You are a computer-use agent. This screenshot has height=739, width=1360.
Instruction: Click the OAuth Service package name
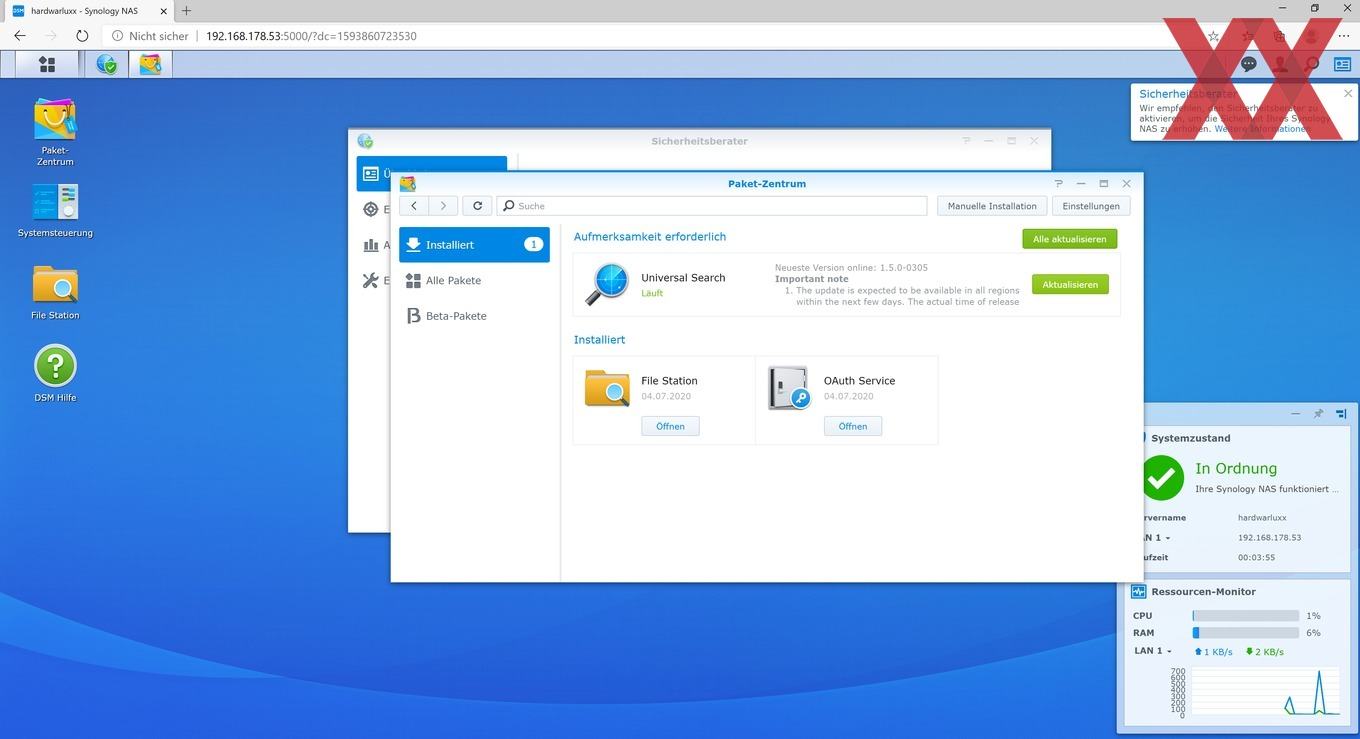[x=859, y=381]
